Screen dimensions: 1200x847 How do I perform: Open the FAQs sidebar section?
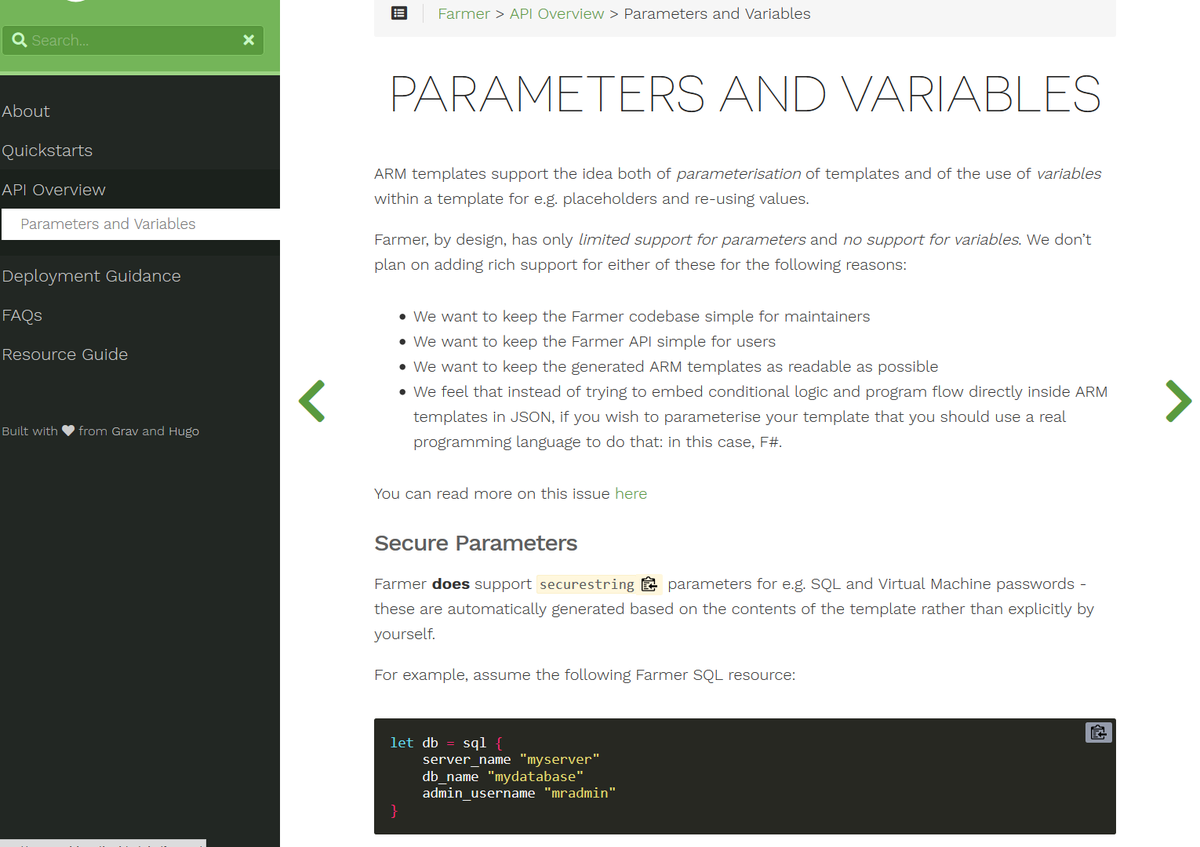22,315
